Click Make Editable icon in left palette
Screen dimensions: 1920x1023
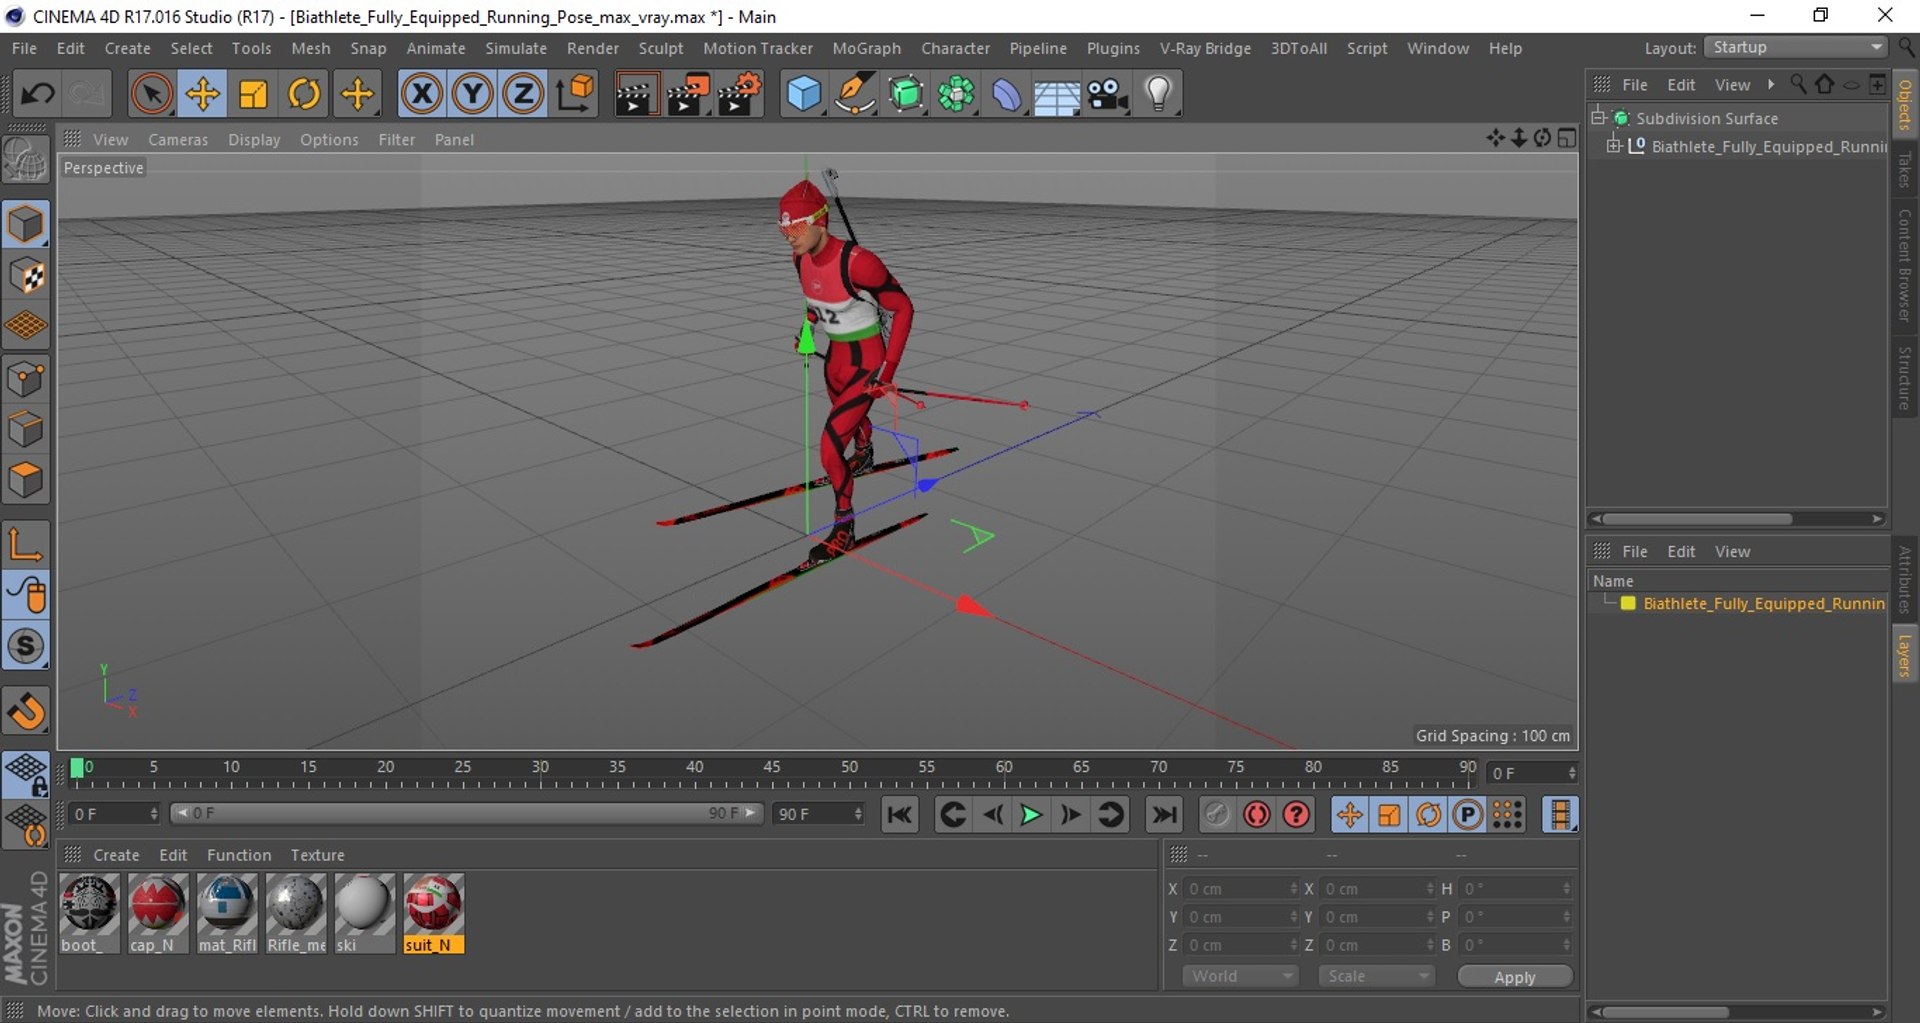click(26, 160)
